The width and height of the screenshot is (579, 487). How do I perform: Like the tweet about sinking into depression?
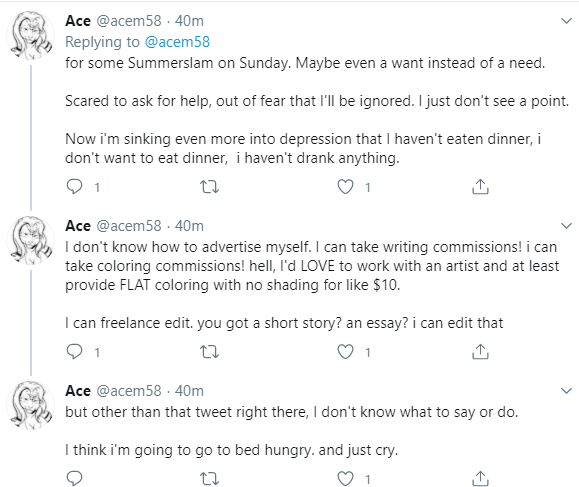click(345, 187)
